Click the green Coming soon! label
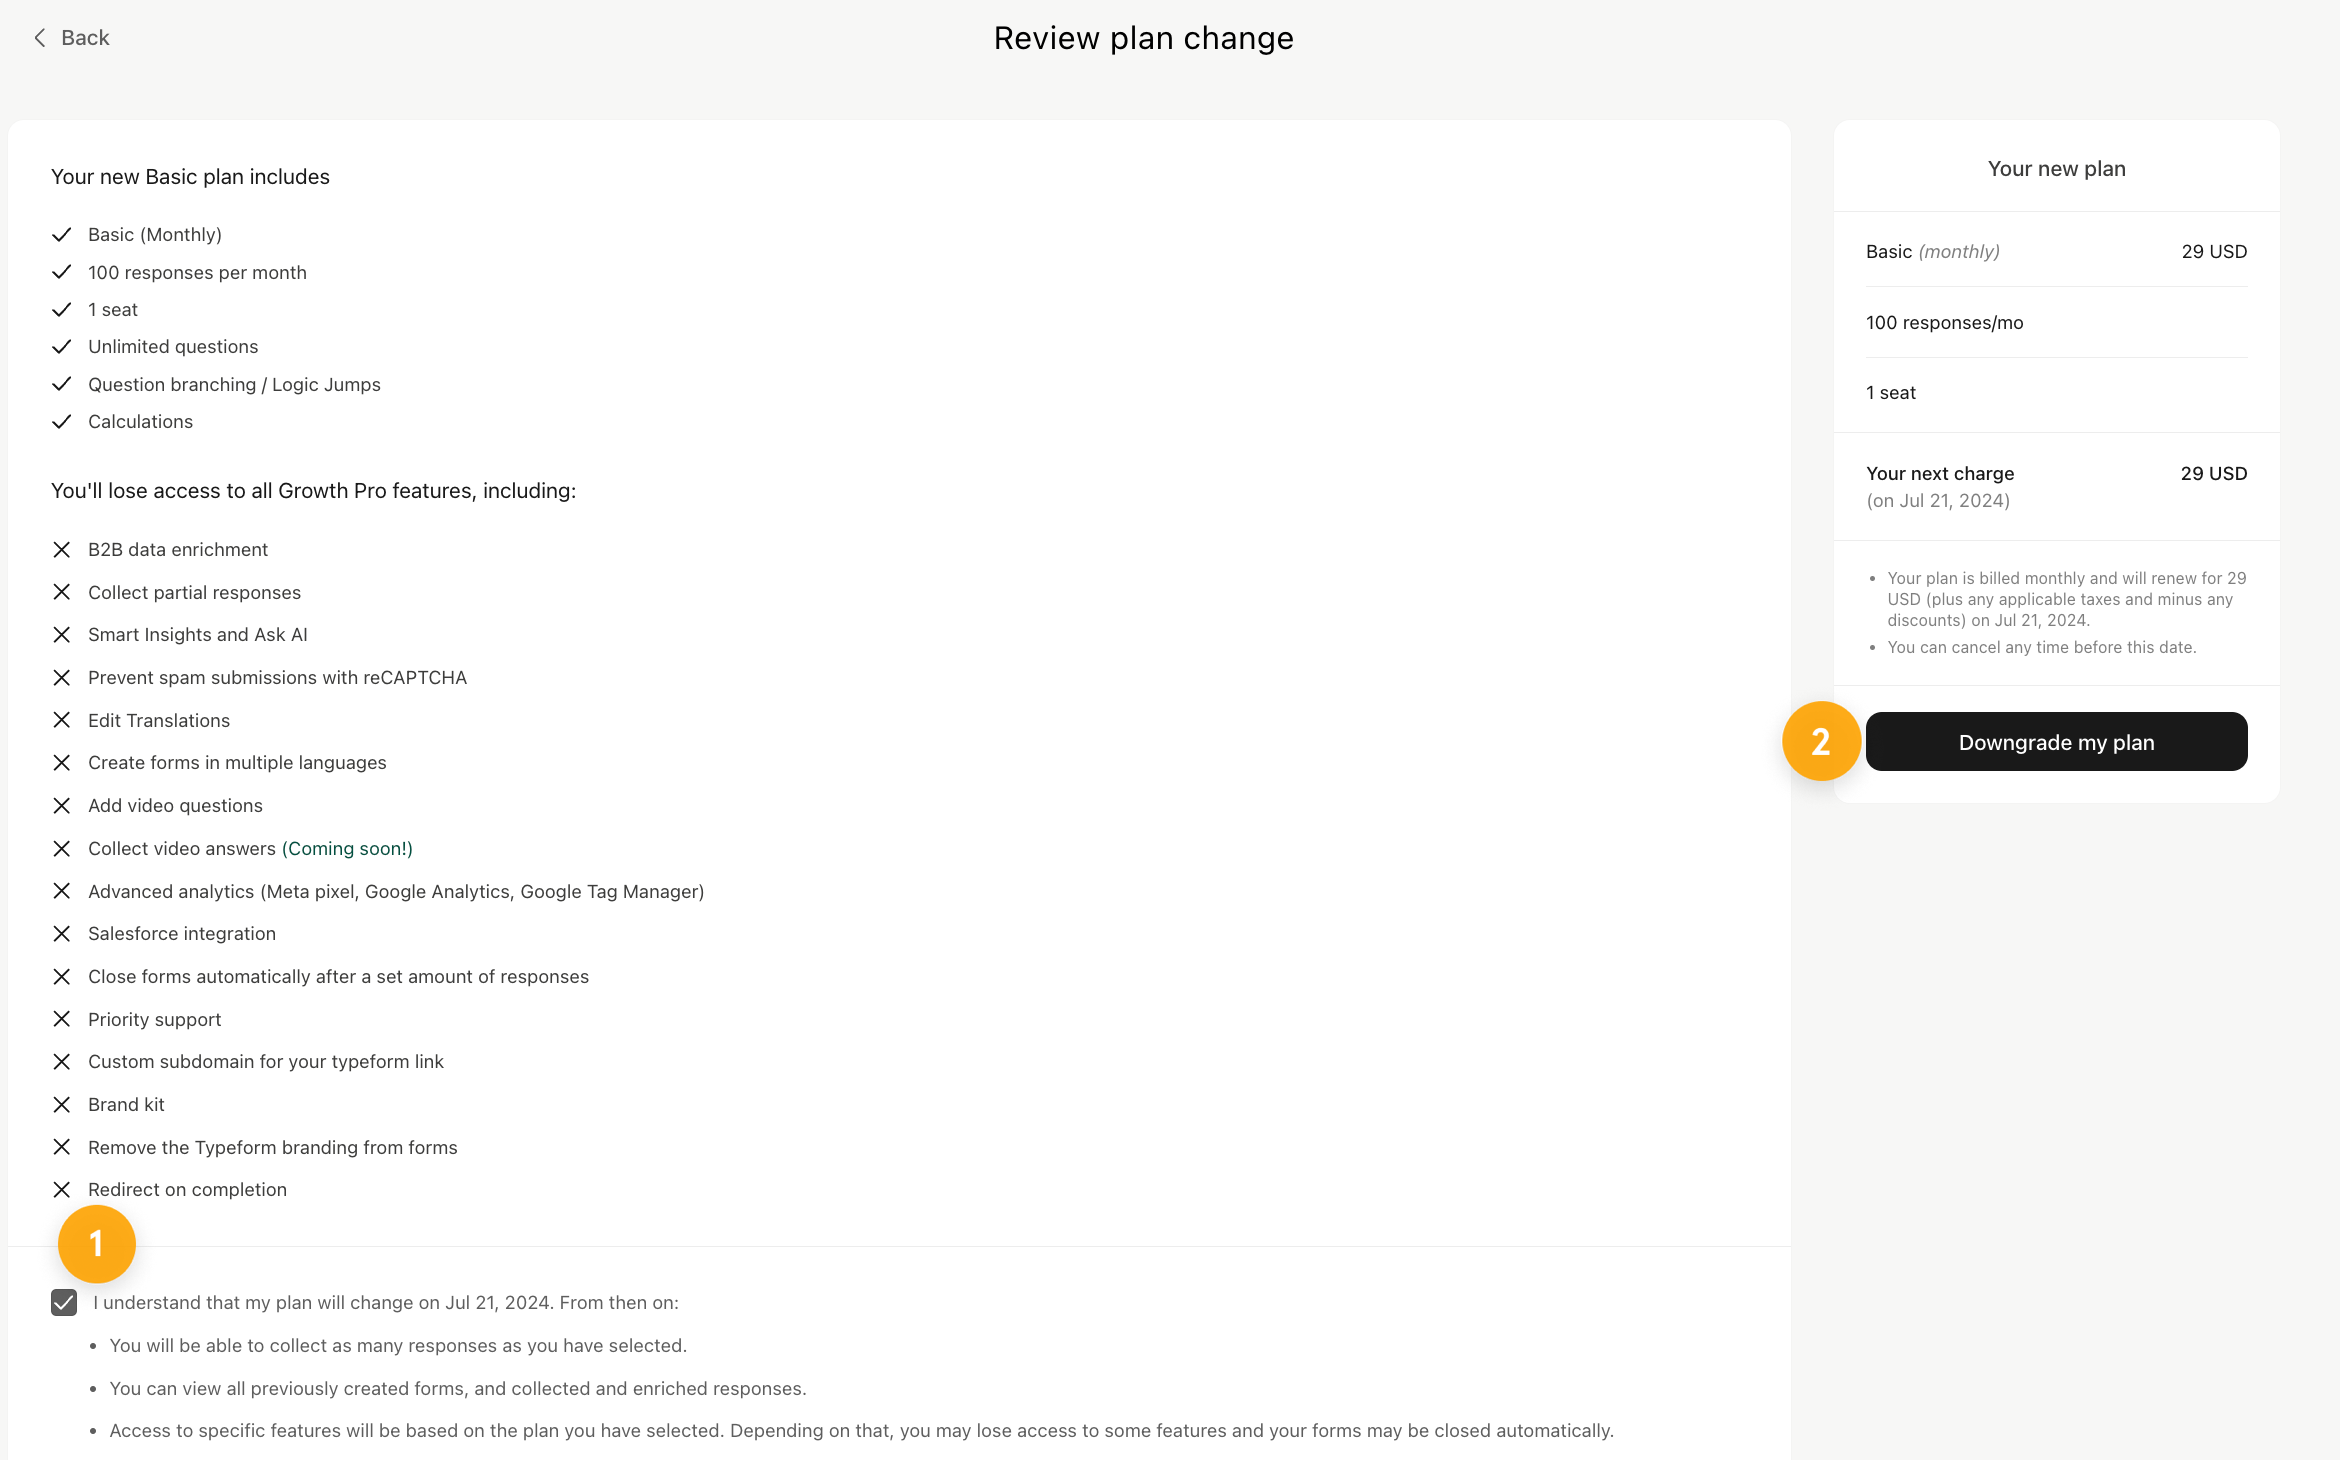 (x=347, y=849)
